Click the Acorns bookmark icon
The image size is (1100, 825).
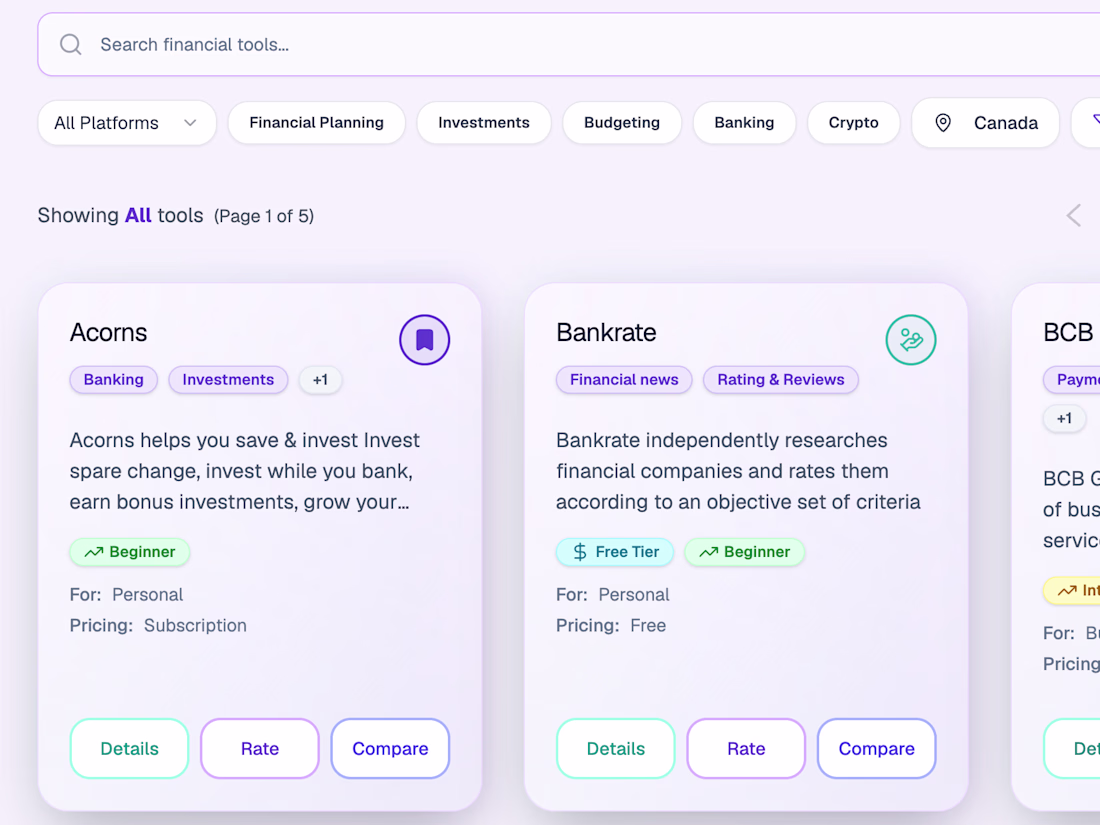click(424, 340)
